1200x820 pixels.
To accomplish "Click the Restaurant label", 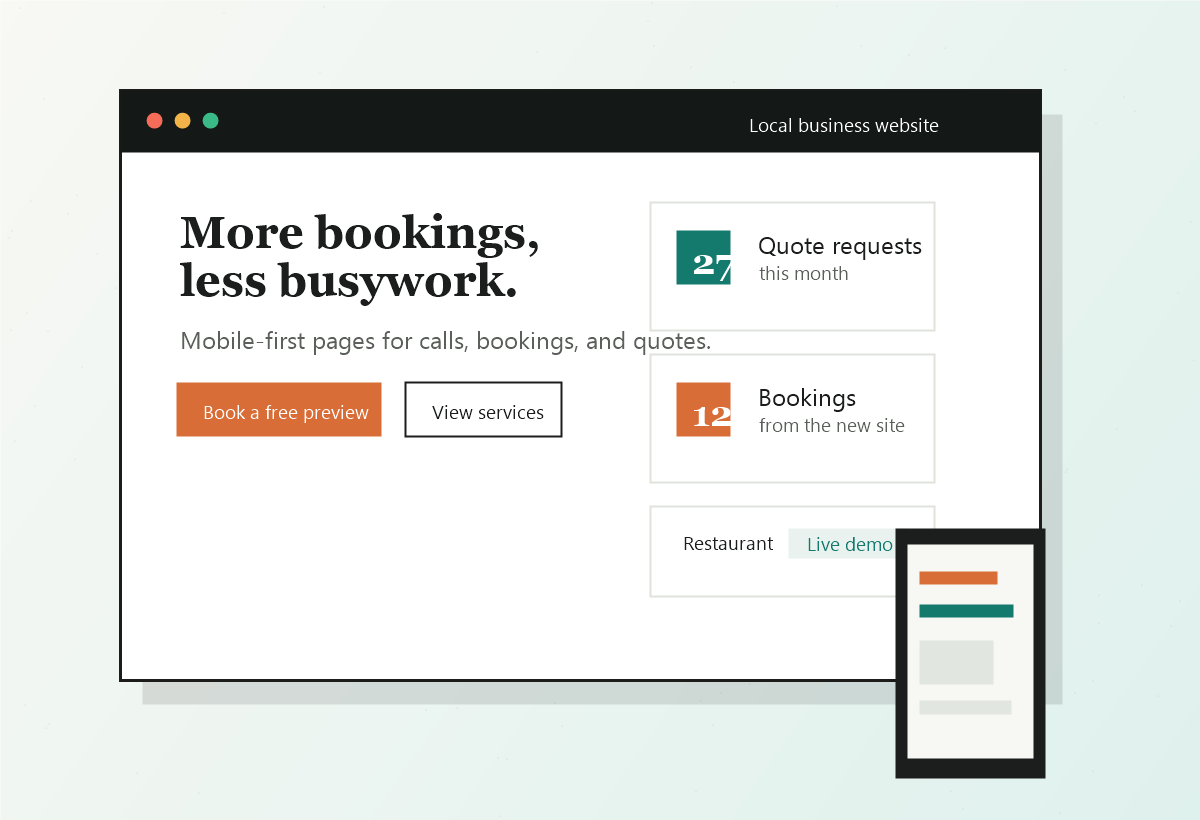I will click(x=728, y=544).
